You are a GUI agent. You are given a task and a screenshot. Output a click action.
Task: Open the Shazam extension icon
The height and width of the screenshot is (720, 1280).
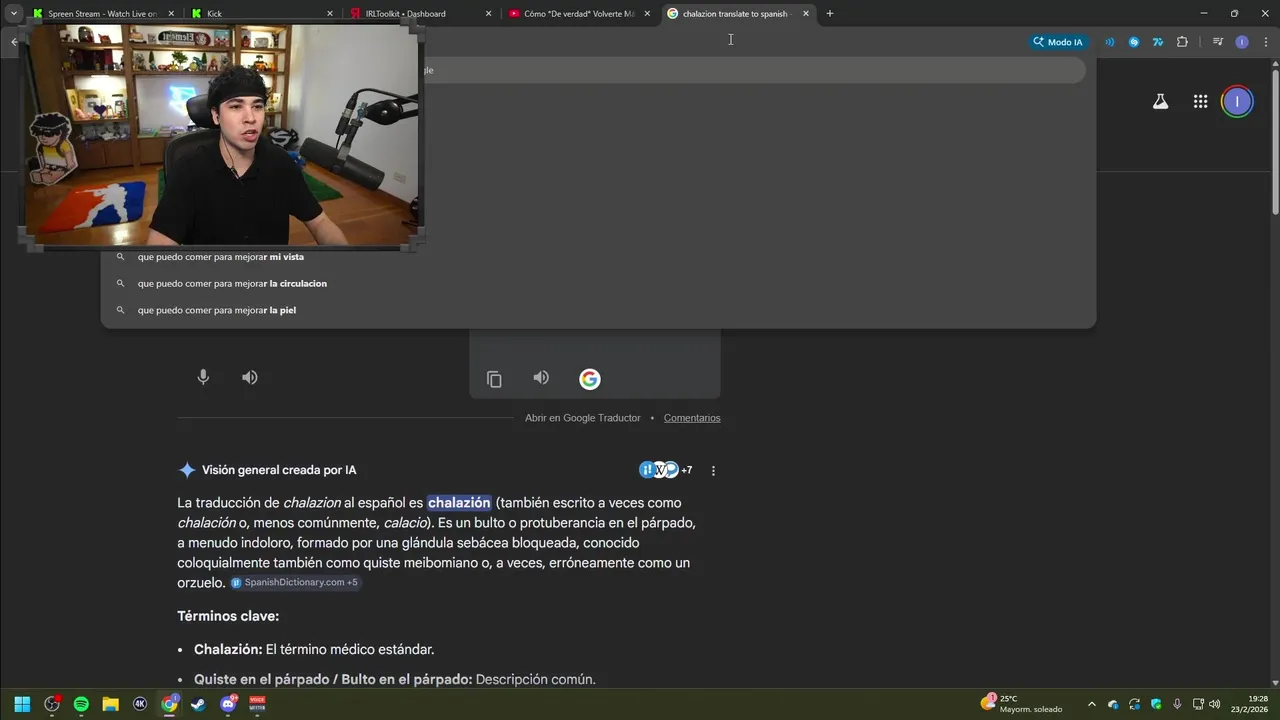1133,42
